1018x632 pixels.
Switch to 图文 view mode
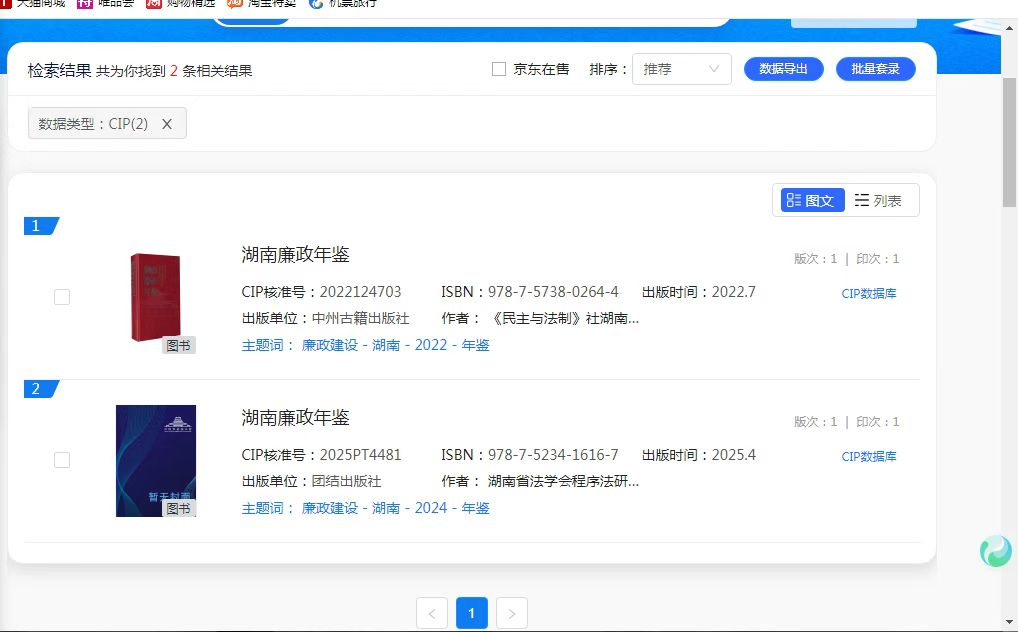810,201
